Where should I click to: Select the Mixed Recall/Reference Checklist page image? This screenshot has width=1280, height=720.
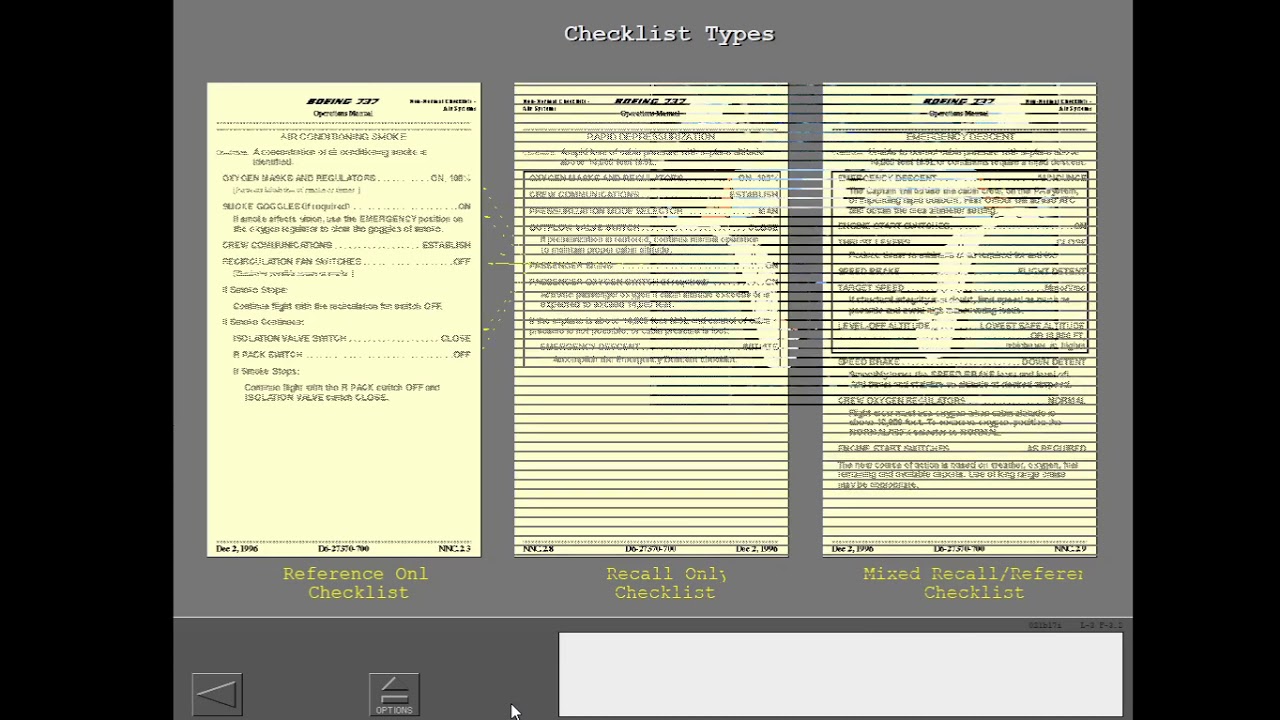(x=959, y=320)
